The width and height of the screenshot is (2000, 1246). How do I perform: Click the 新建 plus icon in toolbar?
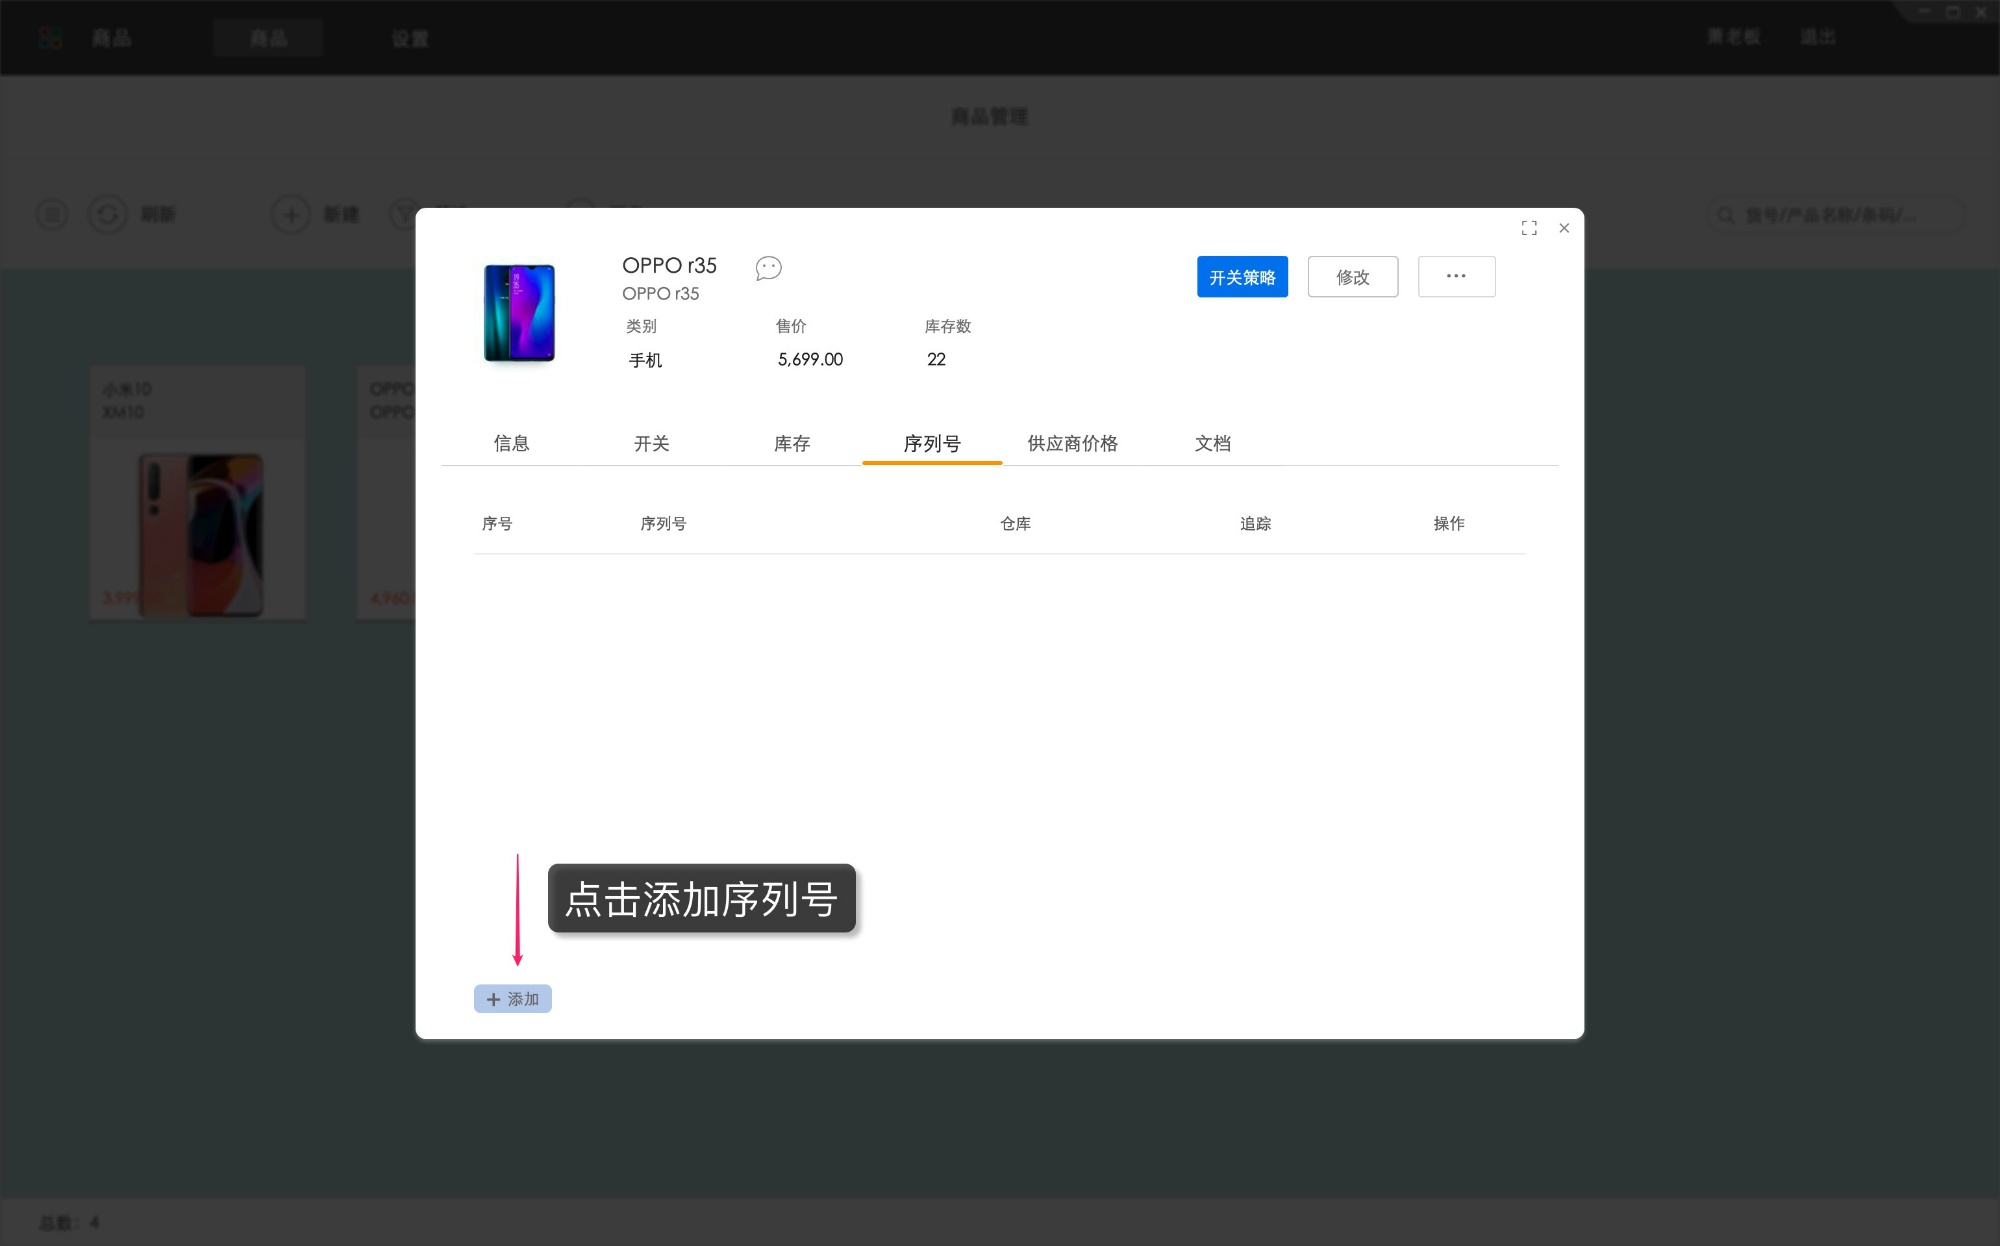(291, 214)
